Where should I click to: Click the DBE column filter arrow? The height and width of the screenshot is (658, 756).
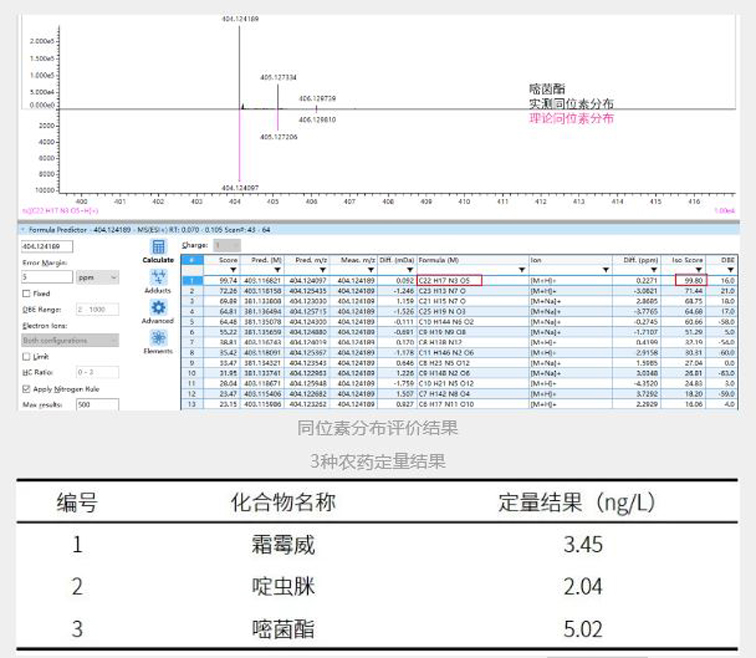point(728,270)
